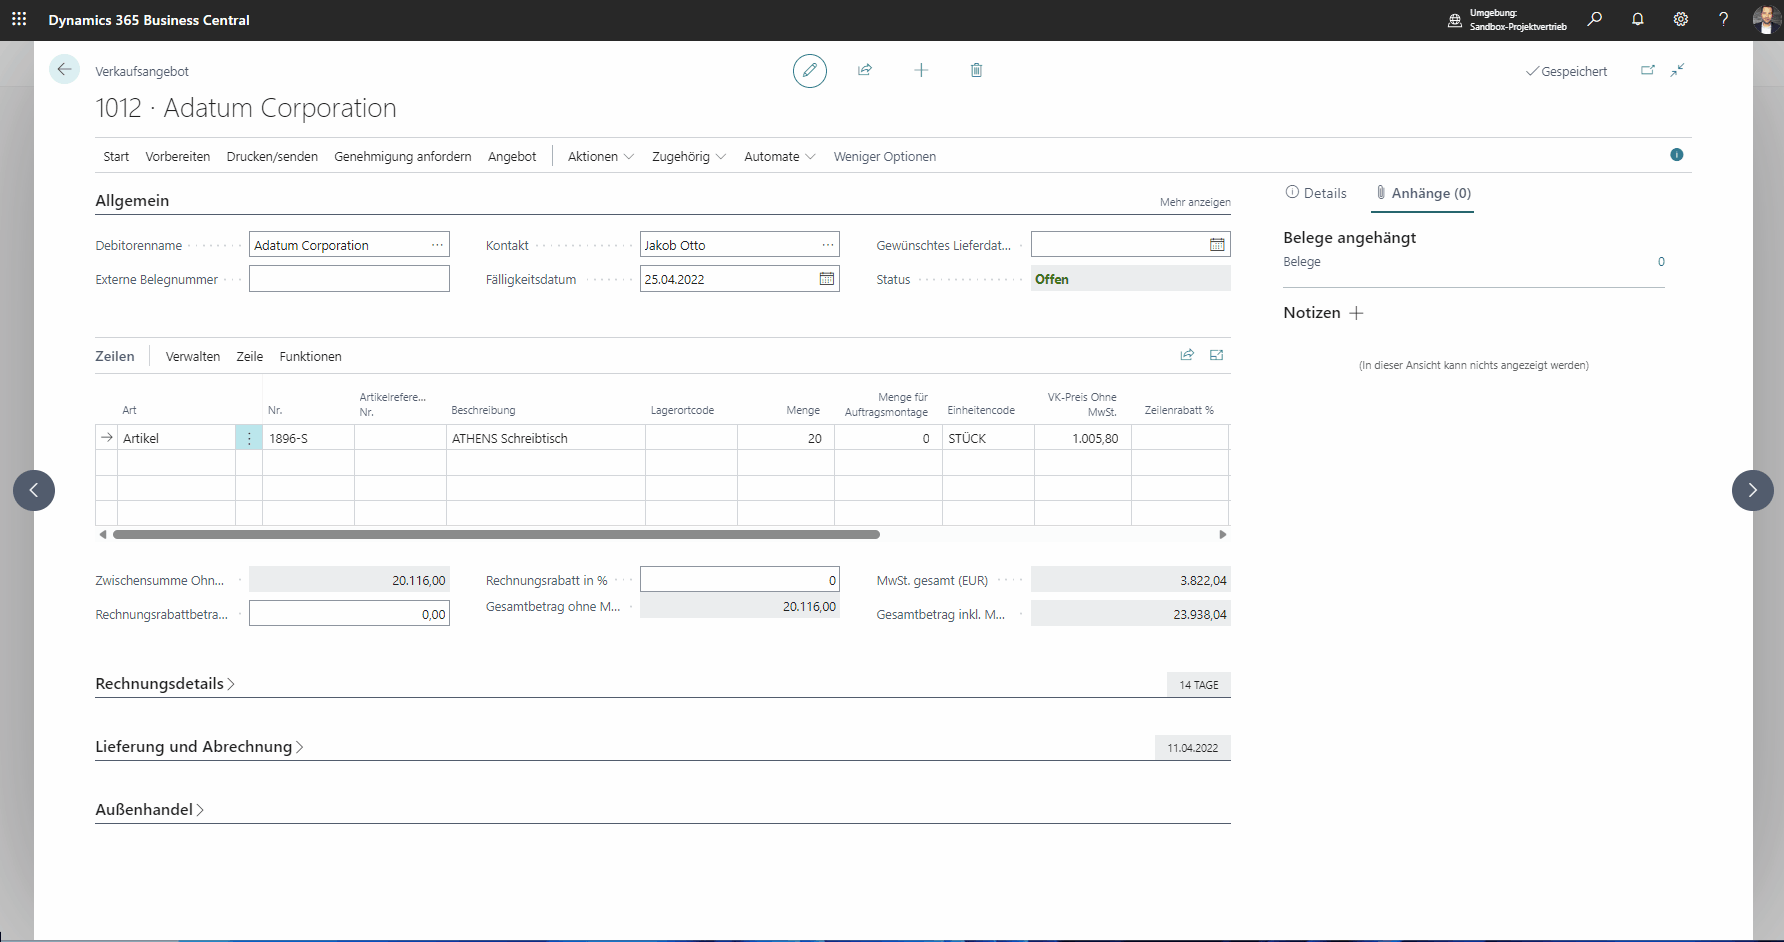Open notifications bell icon
This screenshot has height=942, width=1784.
pos(1638,19)
